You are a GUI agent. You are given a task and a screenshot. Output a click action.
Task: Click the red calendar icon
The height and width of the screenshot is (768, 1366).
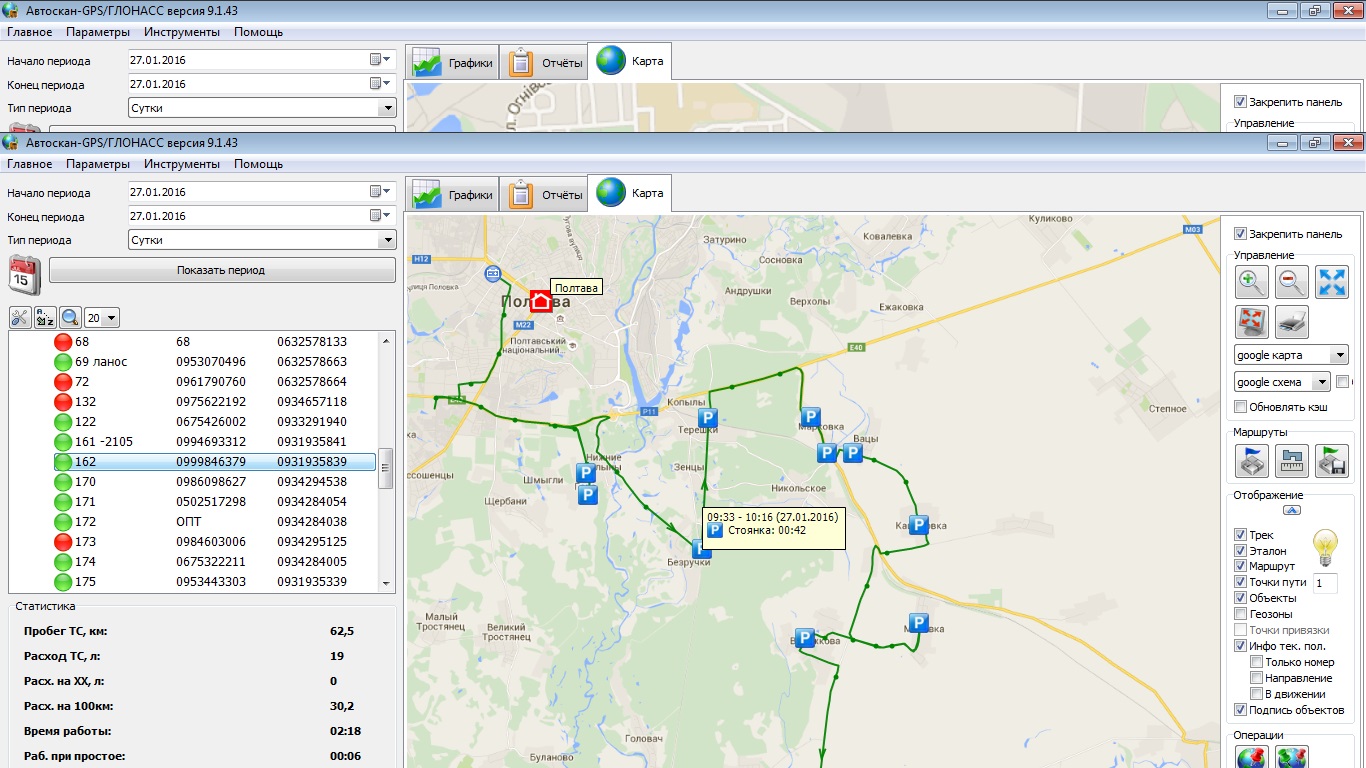[x=25, y=273]
